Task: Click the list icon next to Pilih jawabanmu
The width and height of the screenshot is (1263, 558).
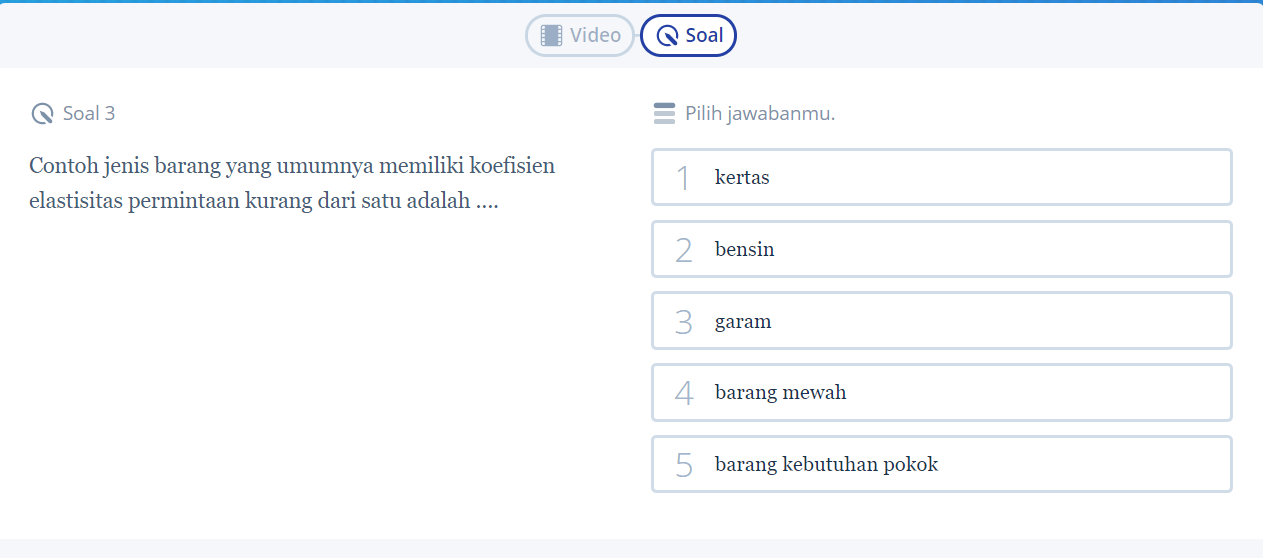Action: click(x=664, y=114)
